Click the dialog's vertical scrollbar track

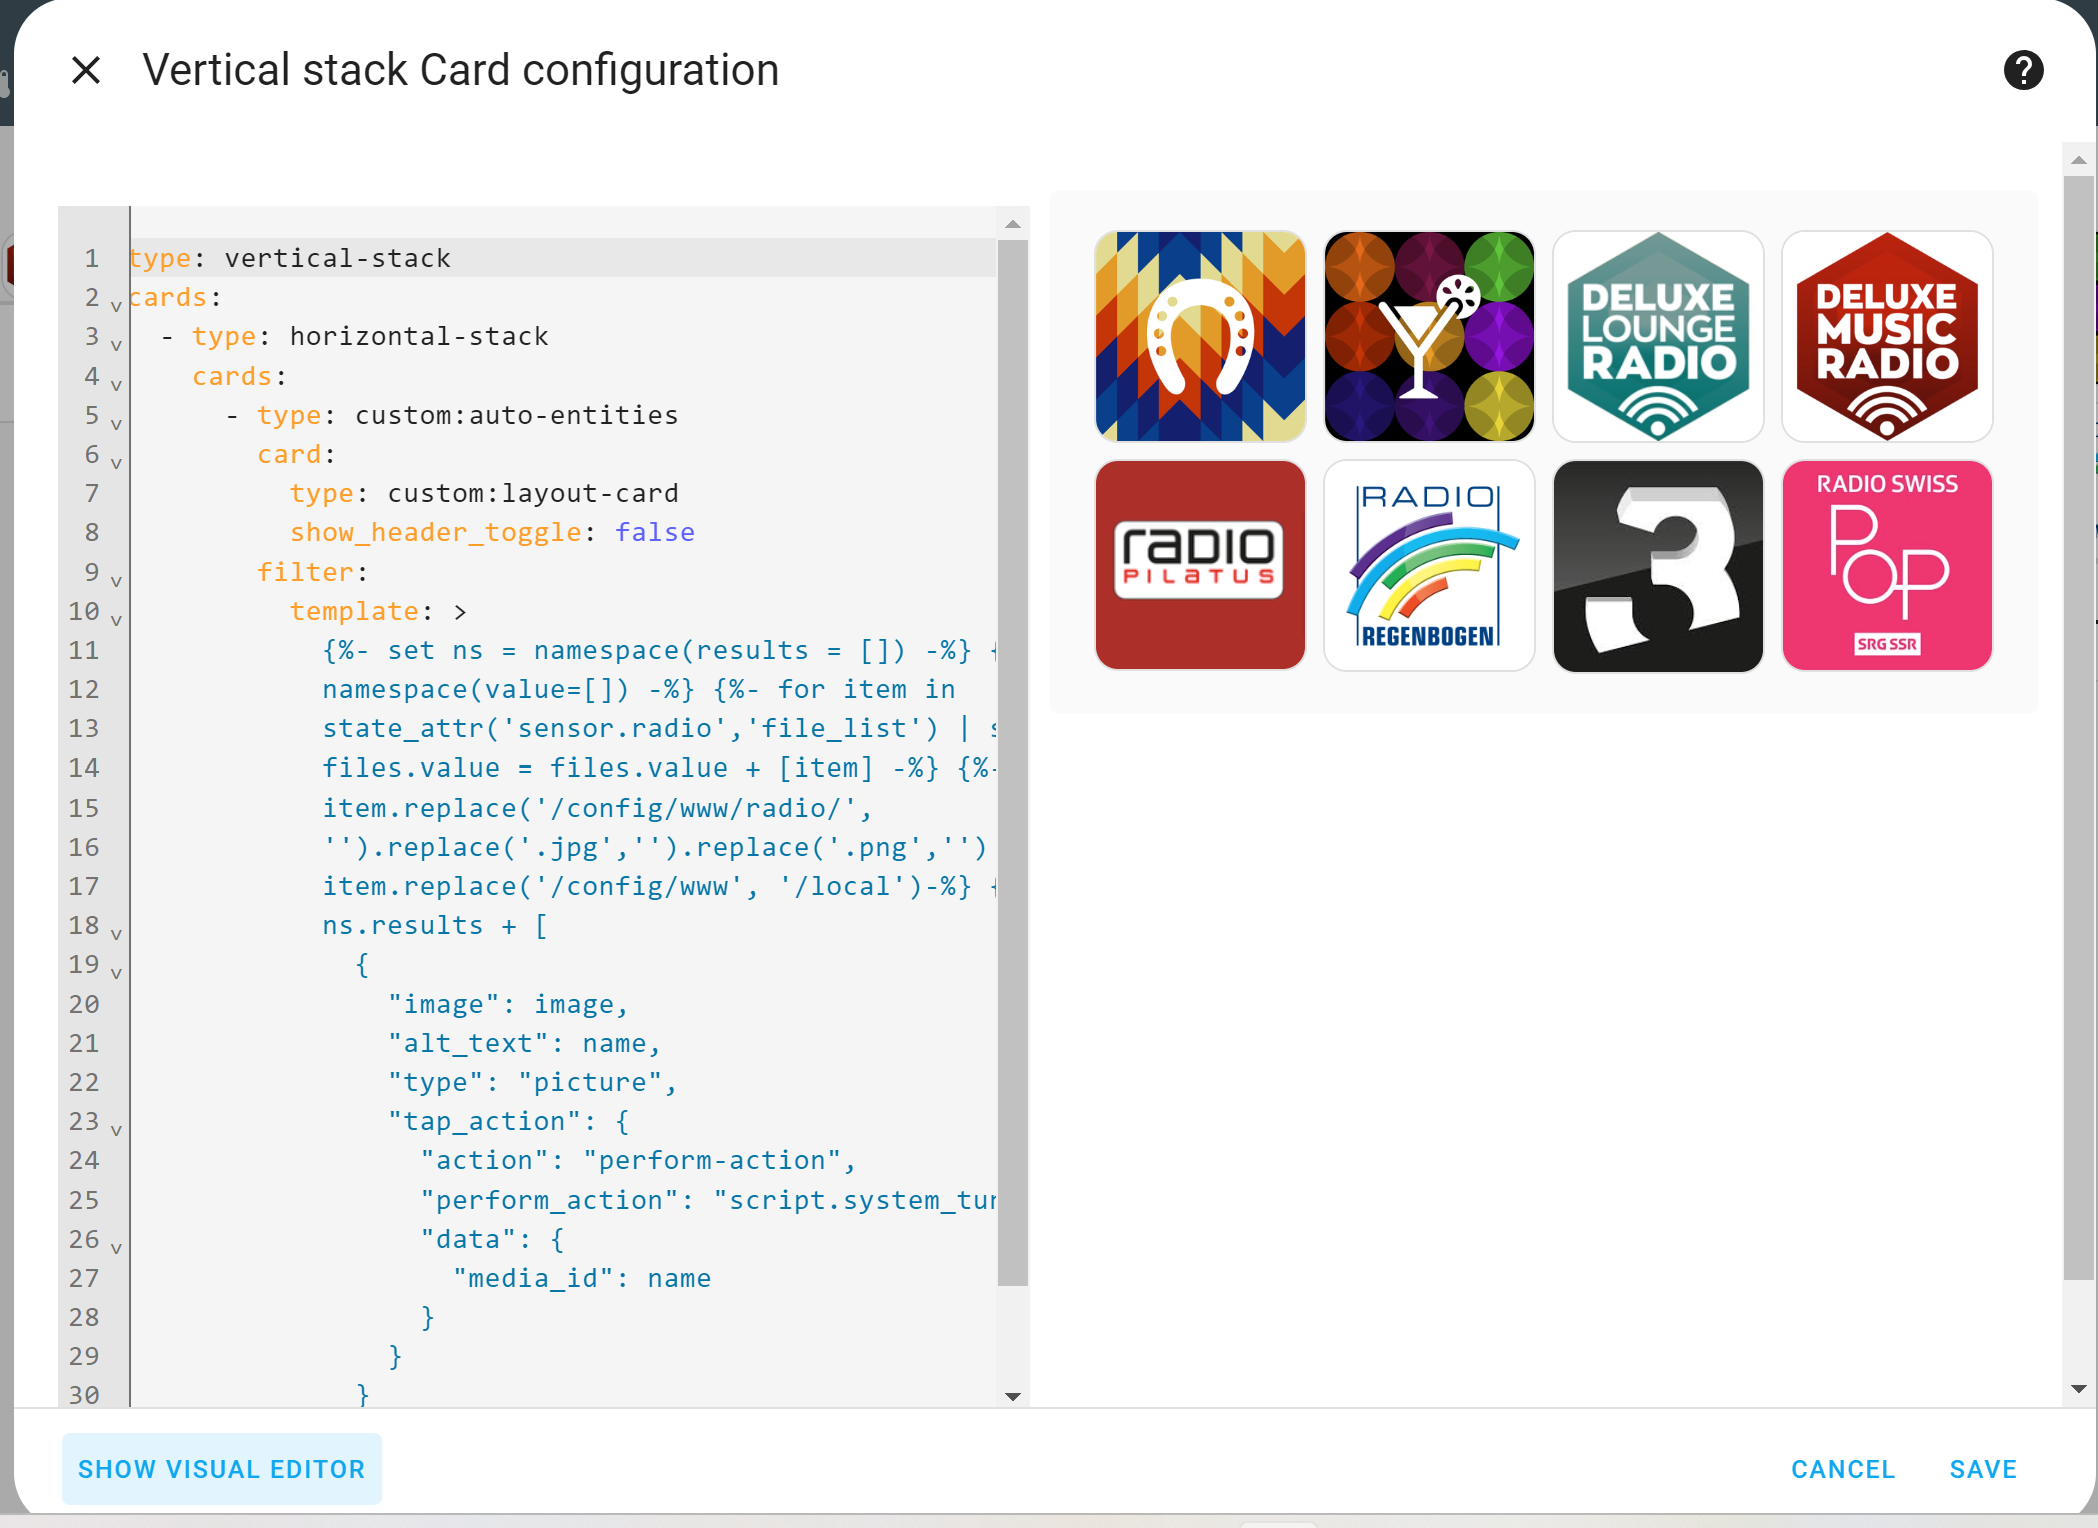2078,1330
